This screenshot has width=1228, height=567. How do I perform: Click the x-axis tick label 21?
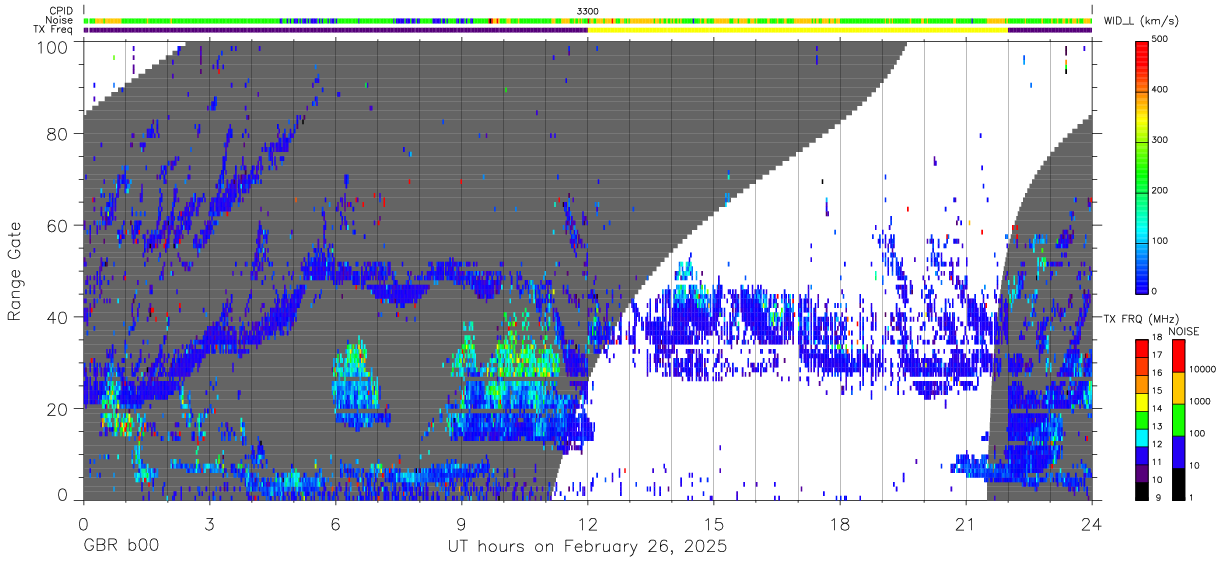(x=966, y=523)
